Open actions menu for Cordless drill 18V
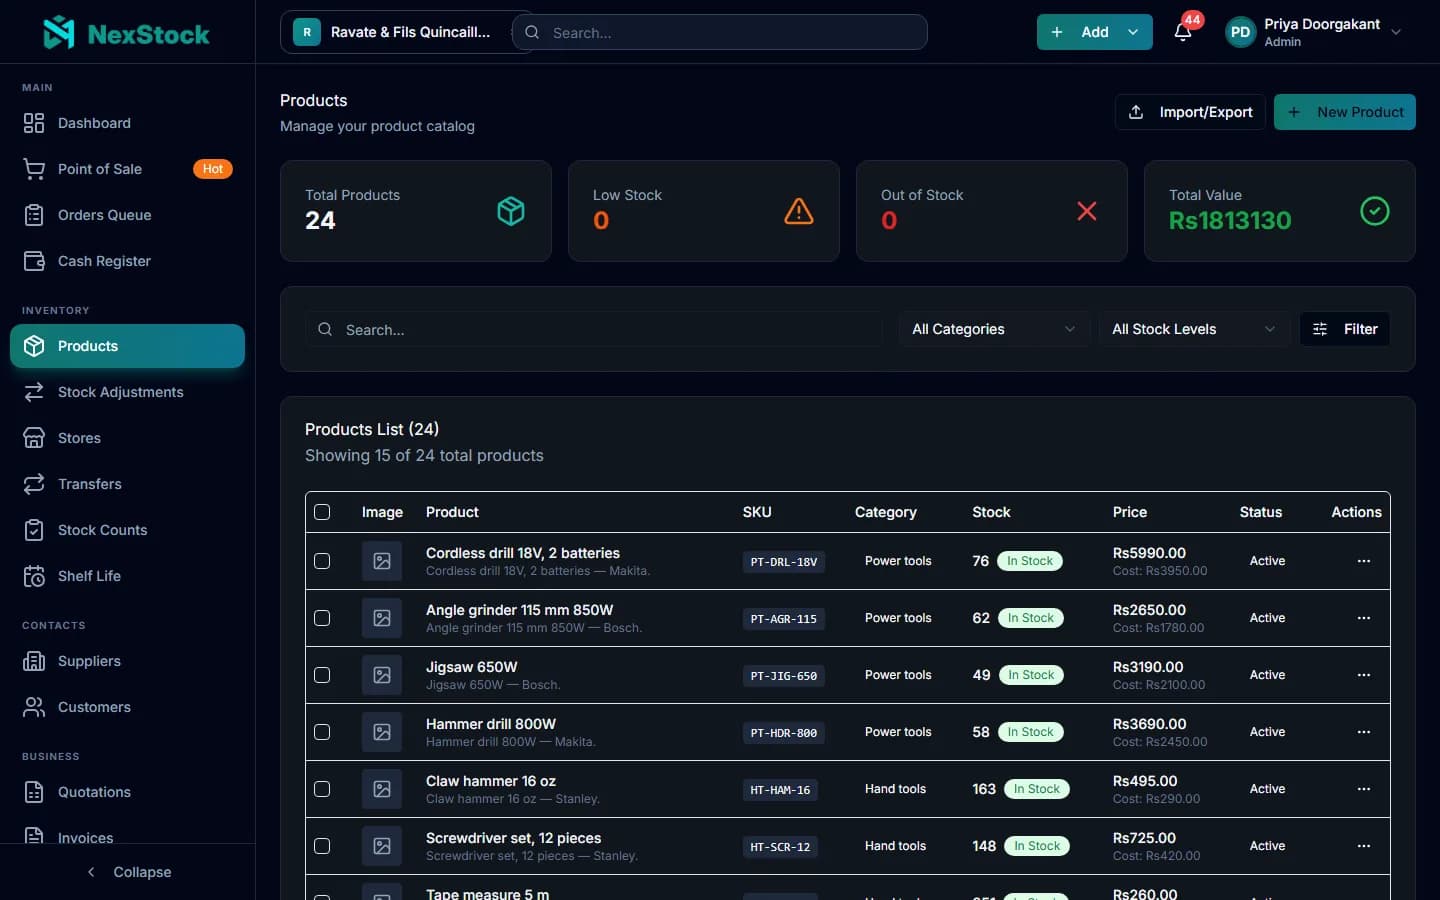1440x900 pixels. coord(1363,561)
